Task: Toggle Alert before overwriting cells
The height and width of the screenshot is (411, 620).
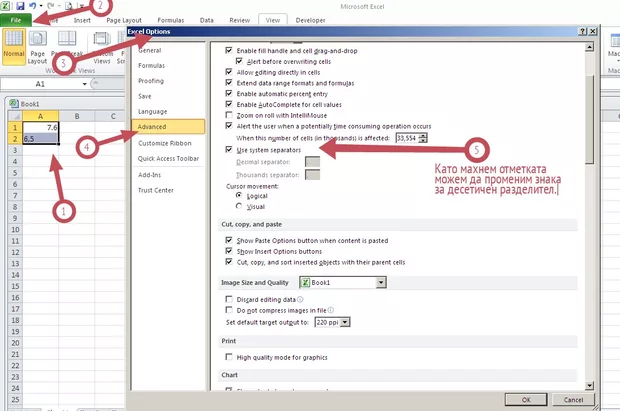Action: click(x=239, y=61)
